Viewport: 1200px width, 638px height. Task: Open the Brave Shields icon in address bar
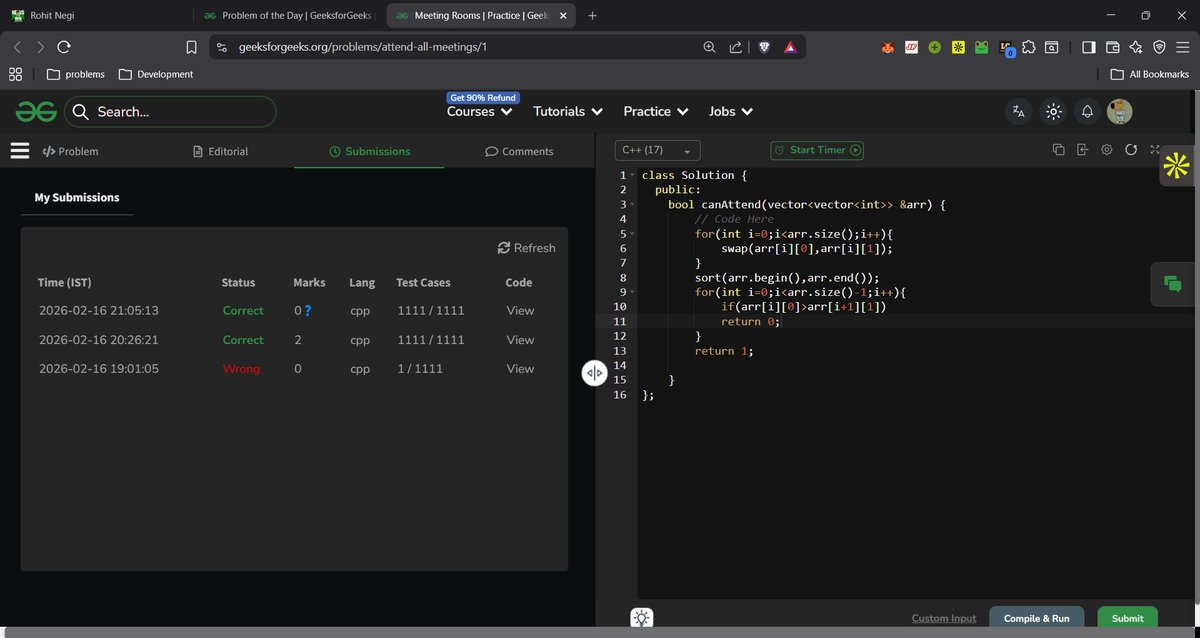coord(763,46)
